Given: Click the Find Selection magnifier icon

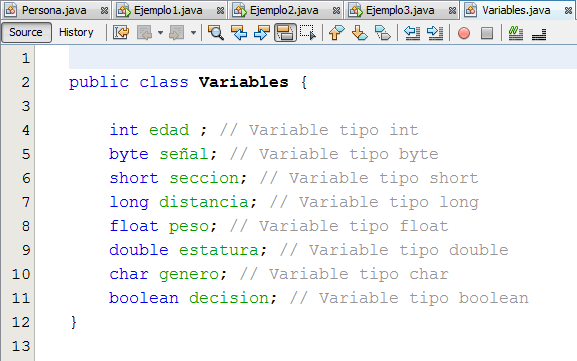Looking at the screenshot, I should pyautogui.click(x=216, y=33).
